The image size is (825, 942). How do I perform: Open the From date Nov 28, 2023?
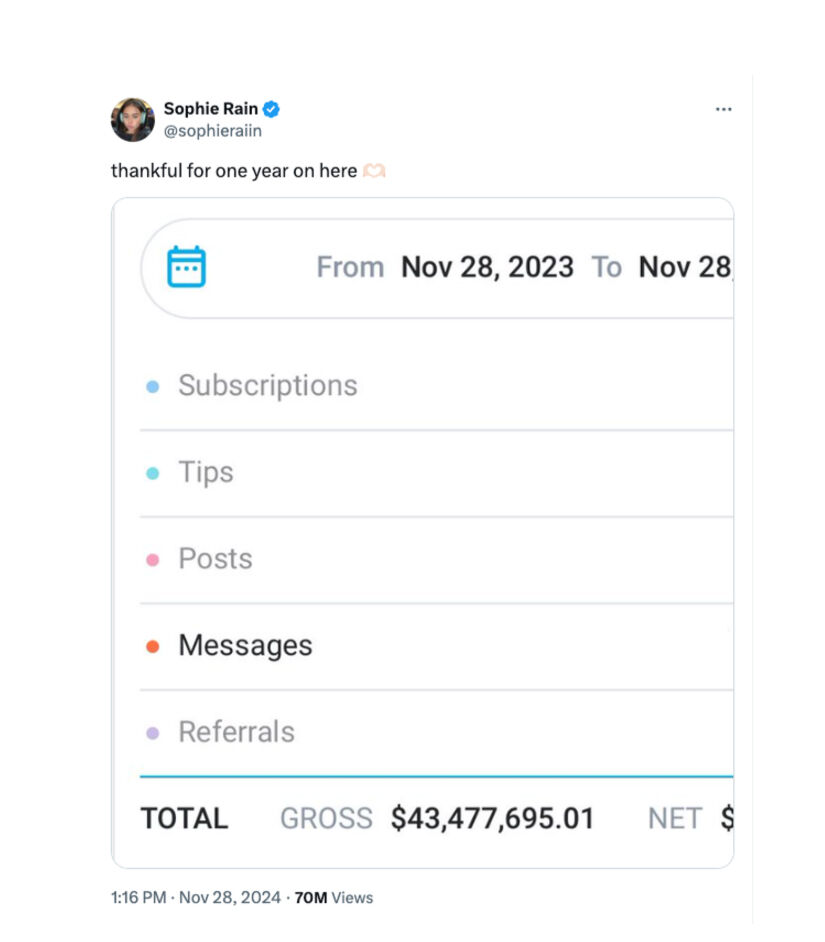pyautogui.click(x=487, y=267)
